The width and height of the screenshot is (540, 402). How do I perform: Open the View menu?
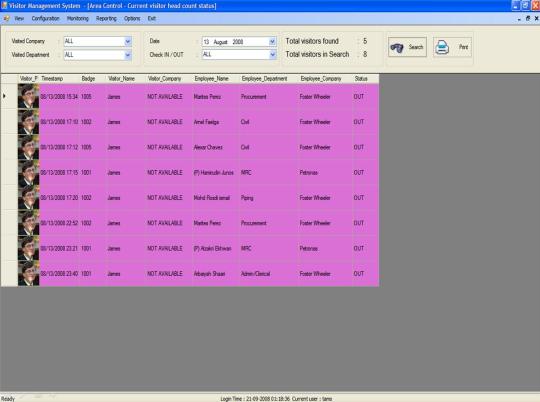(x=19, y=18)
